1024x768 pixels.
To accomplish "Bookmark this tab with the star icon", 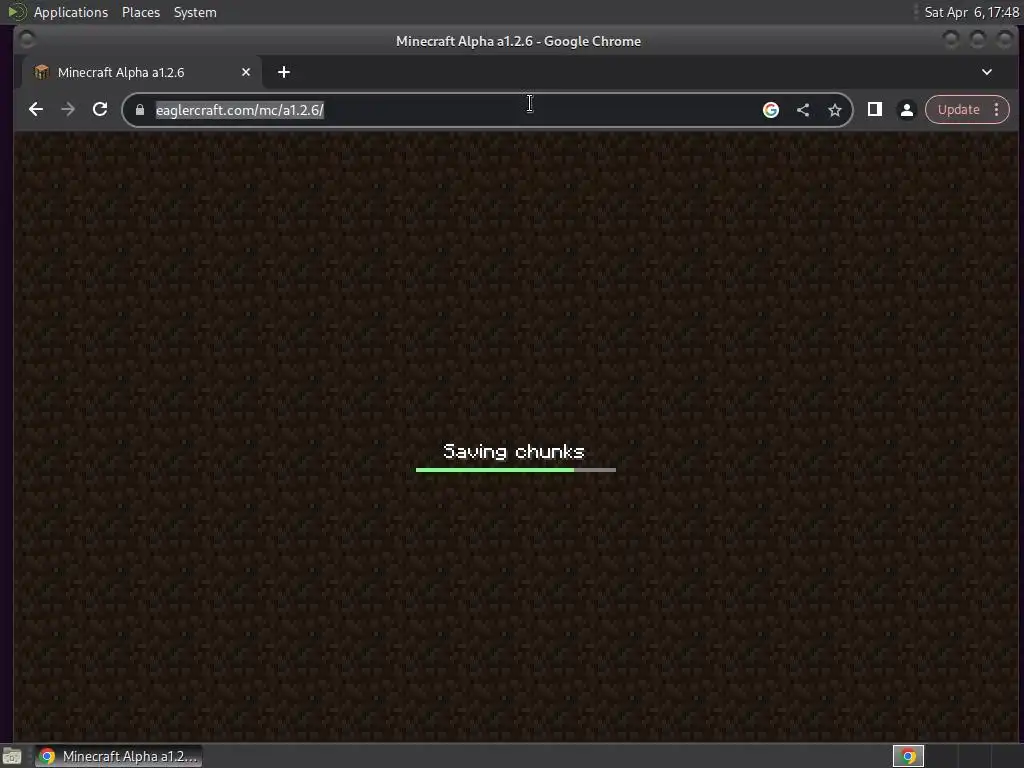I will [x=835, y=110].
